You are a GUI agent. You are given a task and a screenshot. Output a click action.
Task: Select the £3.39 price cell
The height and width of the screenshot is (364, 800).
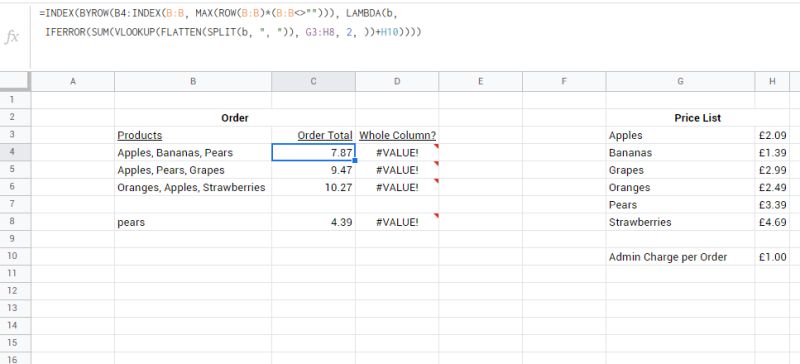point(772,204)
